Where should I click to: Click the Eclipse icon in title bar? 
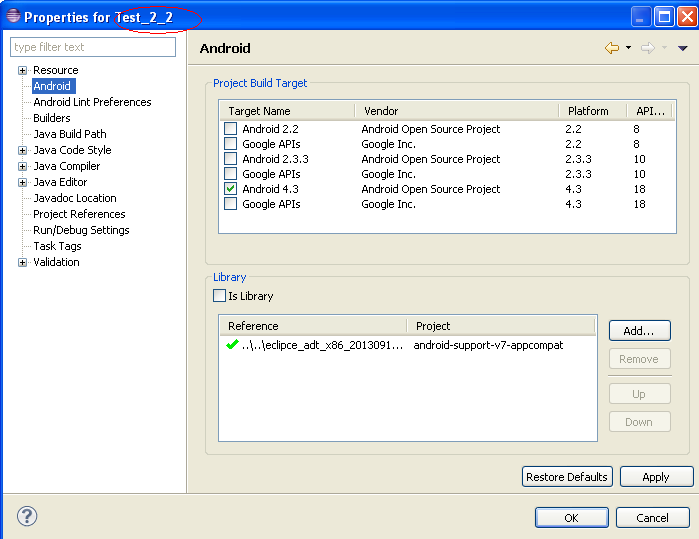point(13,16)
